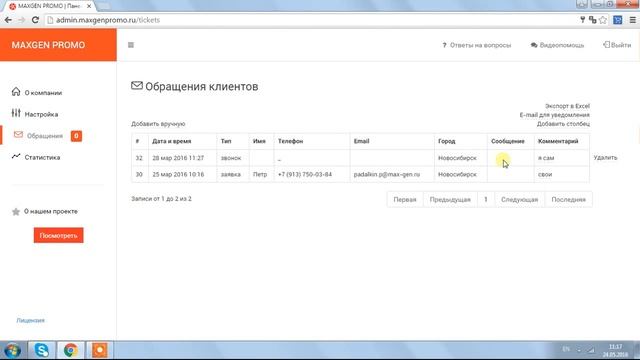Close the MAXGEN PROMO browser tab
This screenshot has width=640, height=360.
[x=89, y=7]
